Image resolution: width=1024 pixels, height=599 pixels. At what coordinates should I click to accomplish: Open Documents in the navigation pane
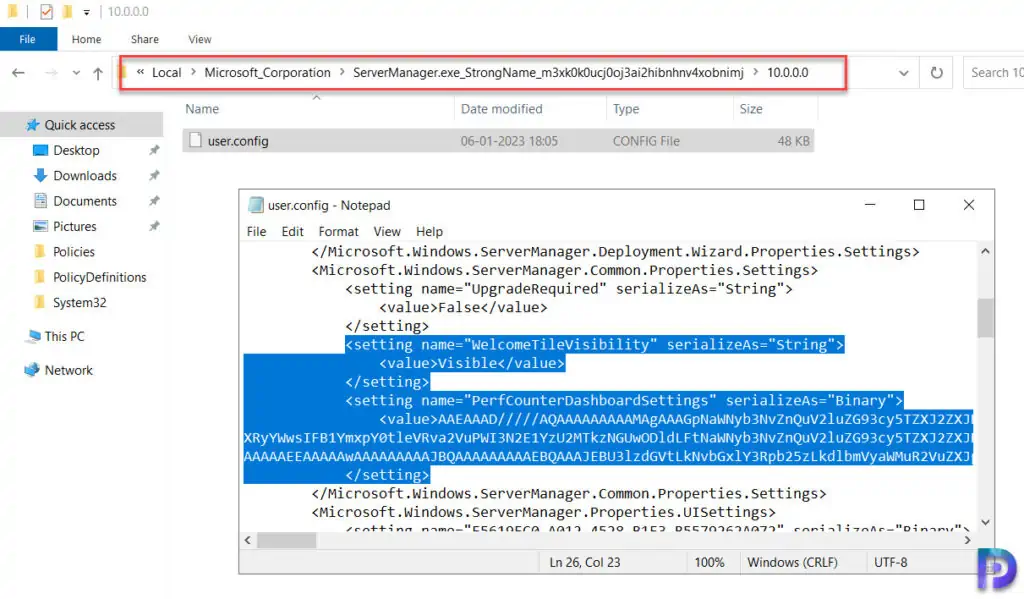coord(85,201)
